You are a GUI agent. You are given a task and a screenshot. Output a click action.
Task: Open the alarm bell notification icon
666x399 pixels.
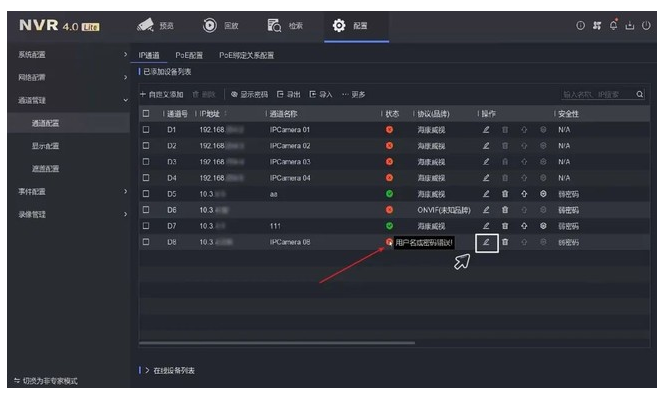[613, 25]
